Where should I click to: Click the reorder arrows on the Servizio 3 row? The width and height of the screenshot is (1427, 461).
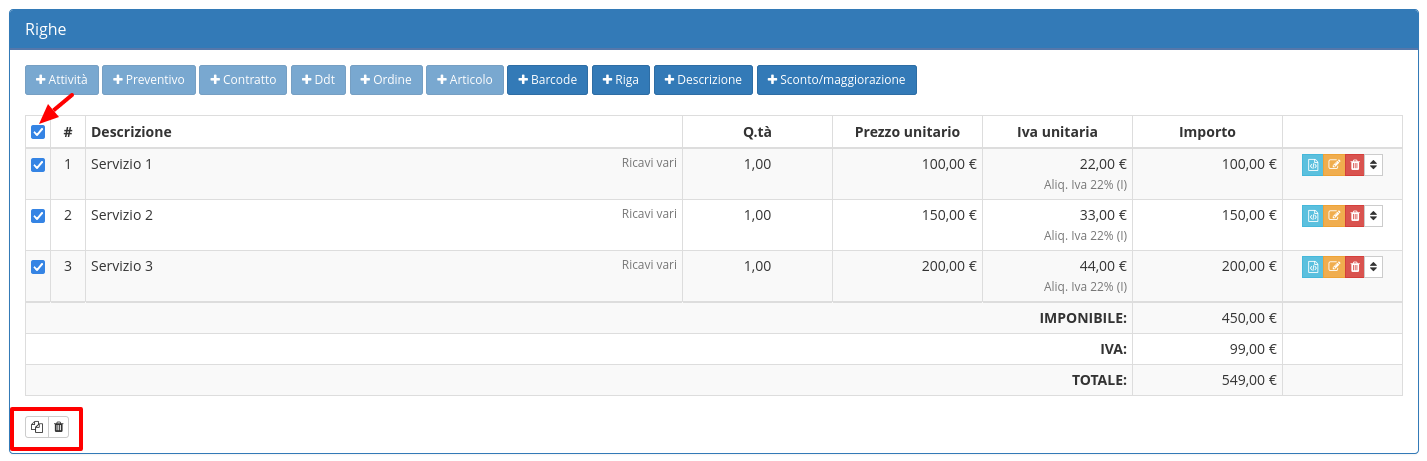coord(1374,266)
